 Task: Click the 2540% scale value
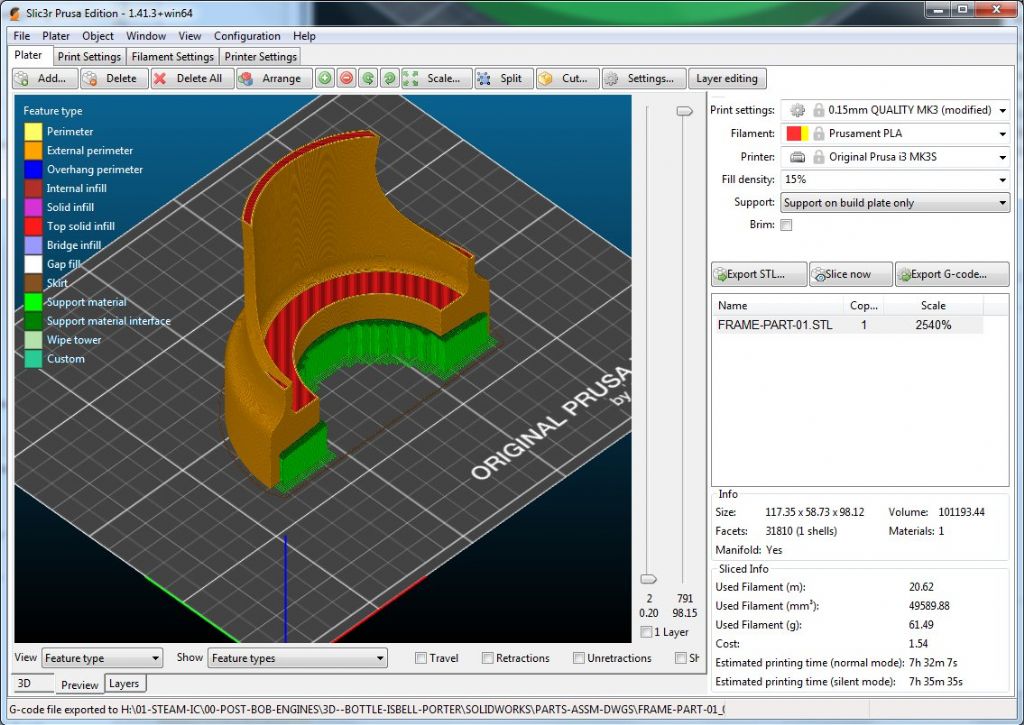click(933, 325)
